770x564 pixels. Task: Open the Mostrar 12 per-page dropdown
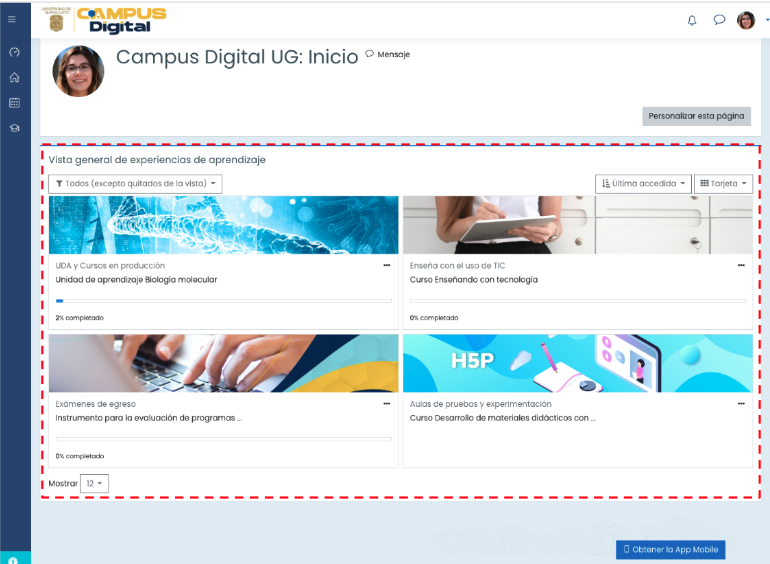(94, 483)
